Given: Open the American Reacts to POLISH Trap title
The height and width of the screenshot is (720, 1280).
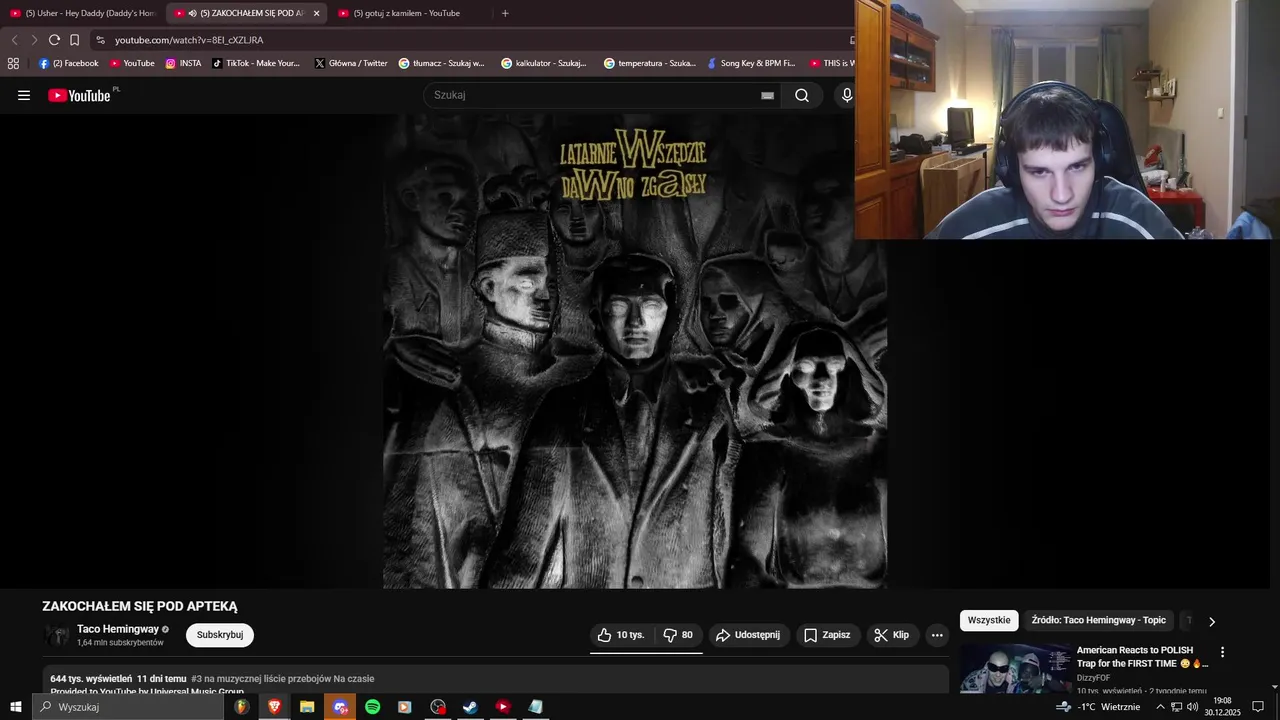Looking at the screenshot, I should point(1142,657).
